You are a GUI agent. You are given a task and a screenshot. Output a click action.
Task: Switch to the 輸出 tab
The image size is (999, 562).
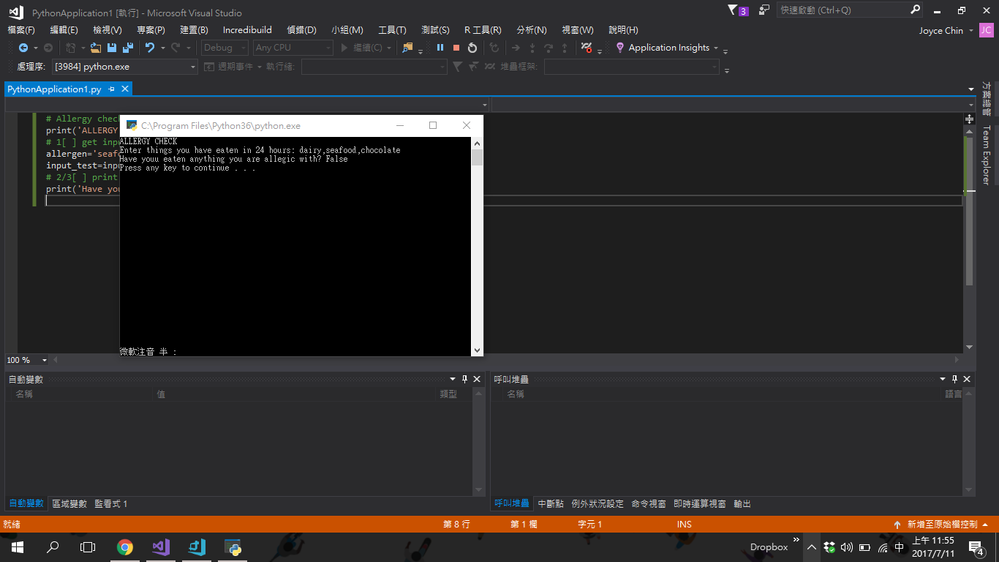tap(742, 504)
